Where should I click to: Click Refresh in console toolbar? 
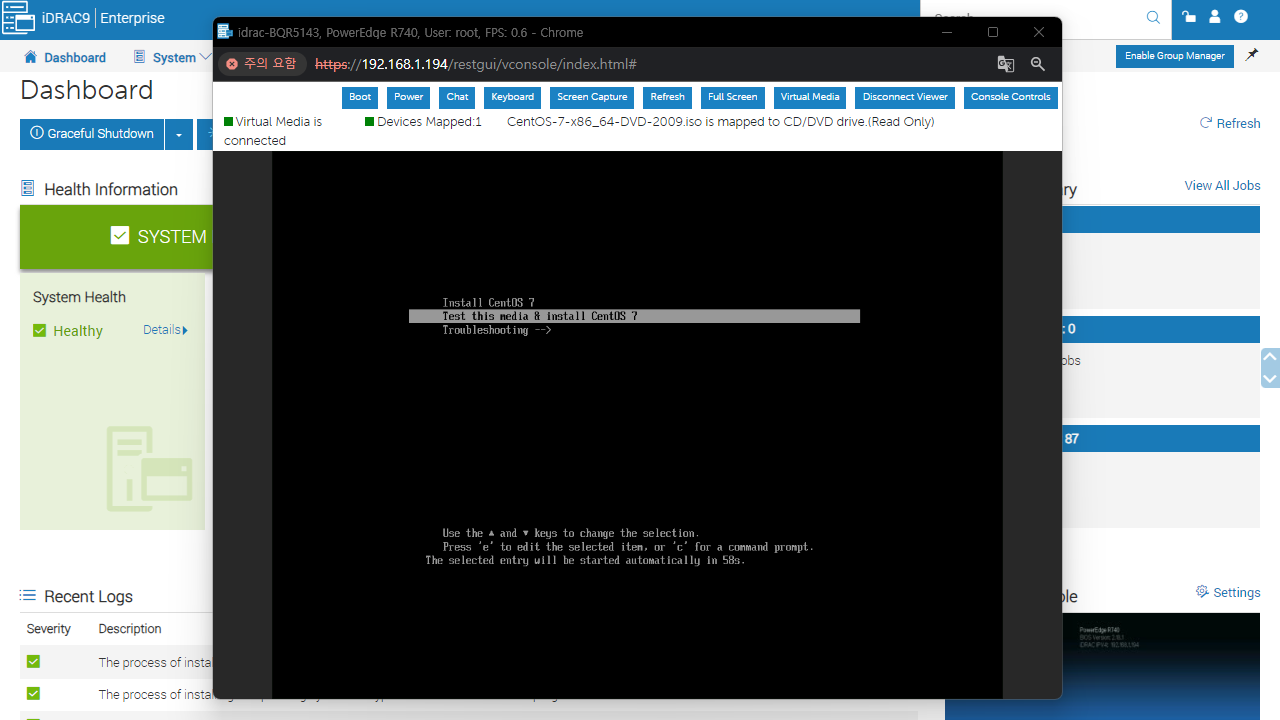[667, 97]
